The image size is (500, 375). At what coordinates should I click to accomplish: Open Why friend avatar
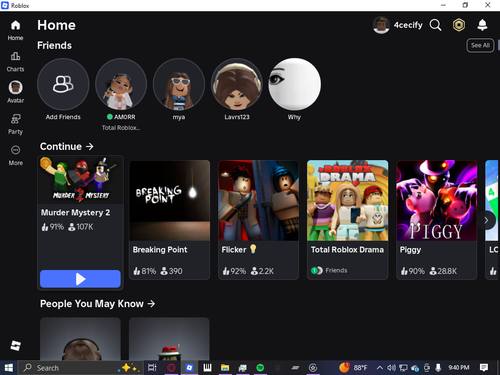click(295, 84)
